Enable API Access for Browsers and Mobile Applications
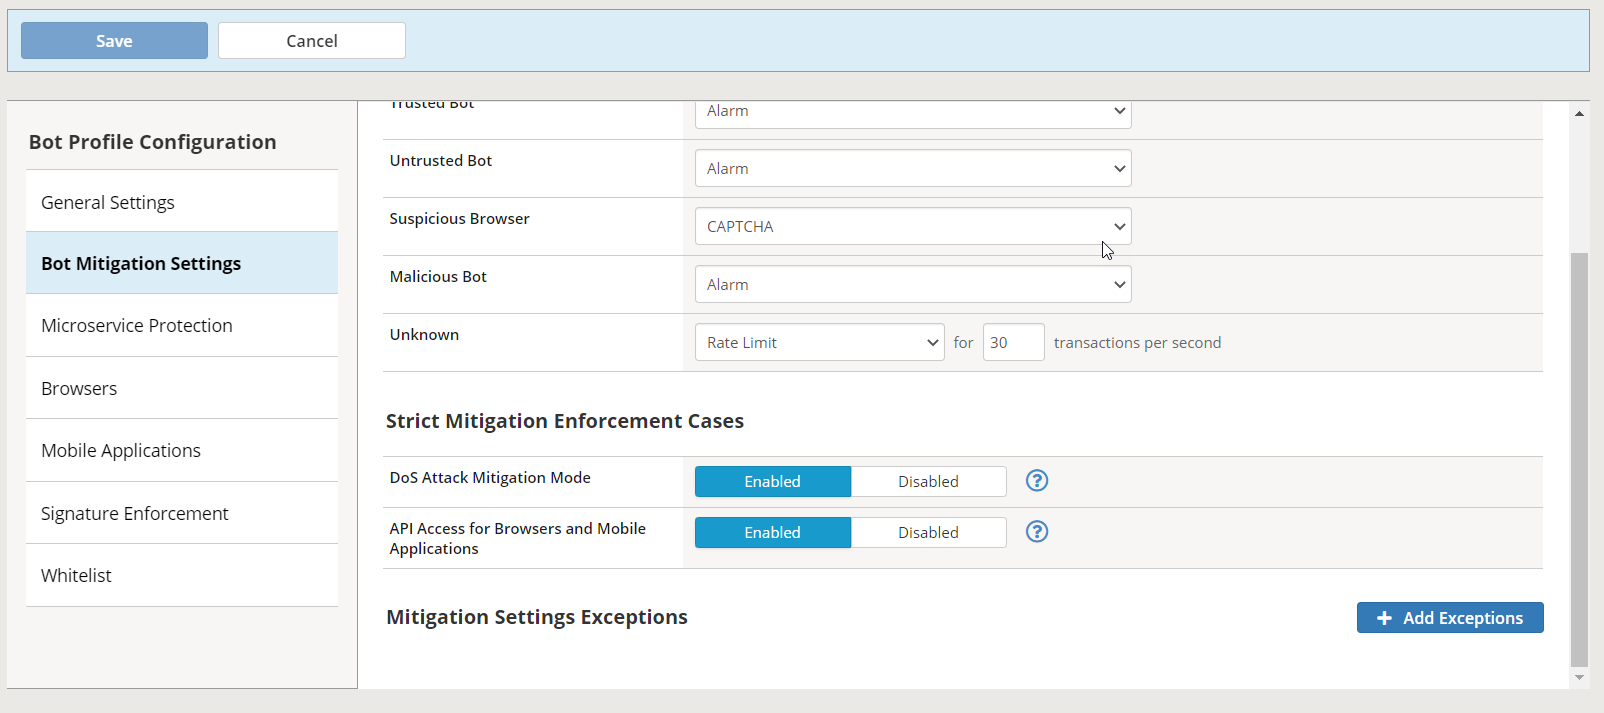1604x713 pixels. (772, 533)
